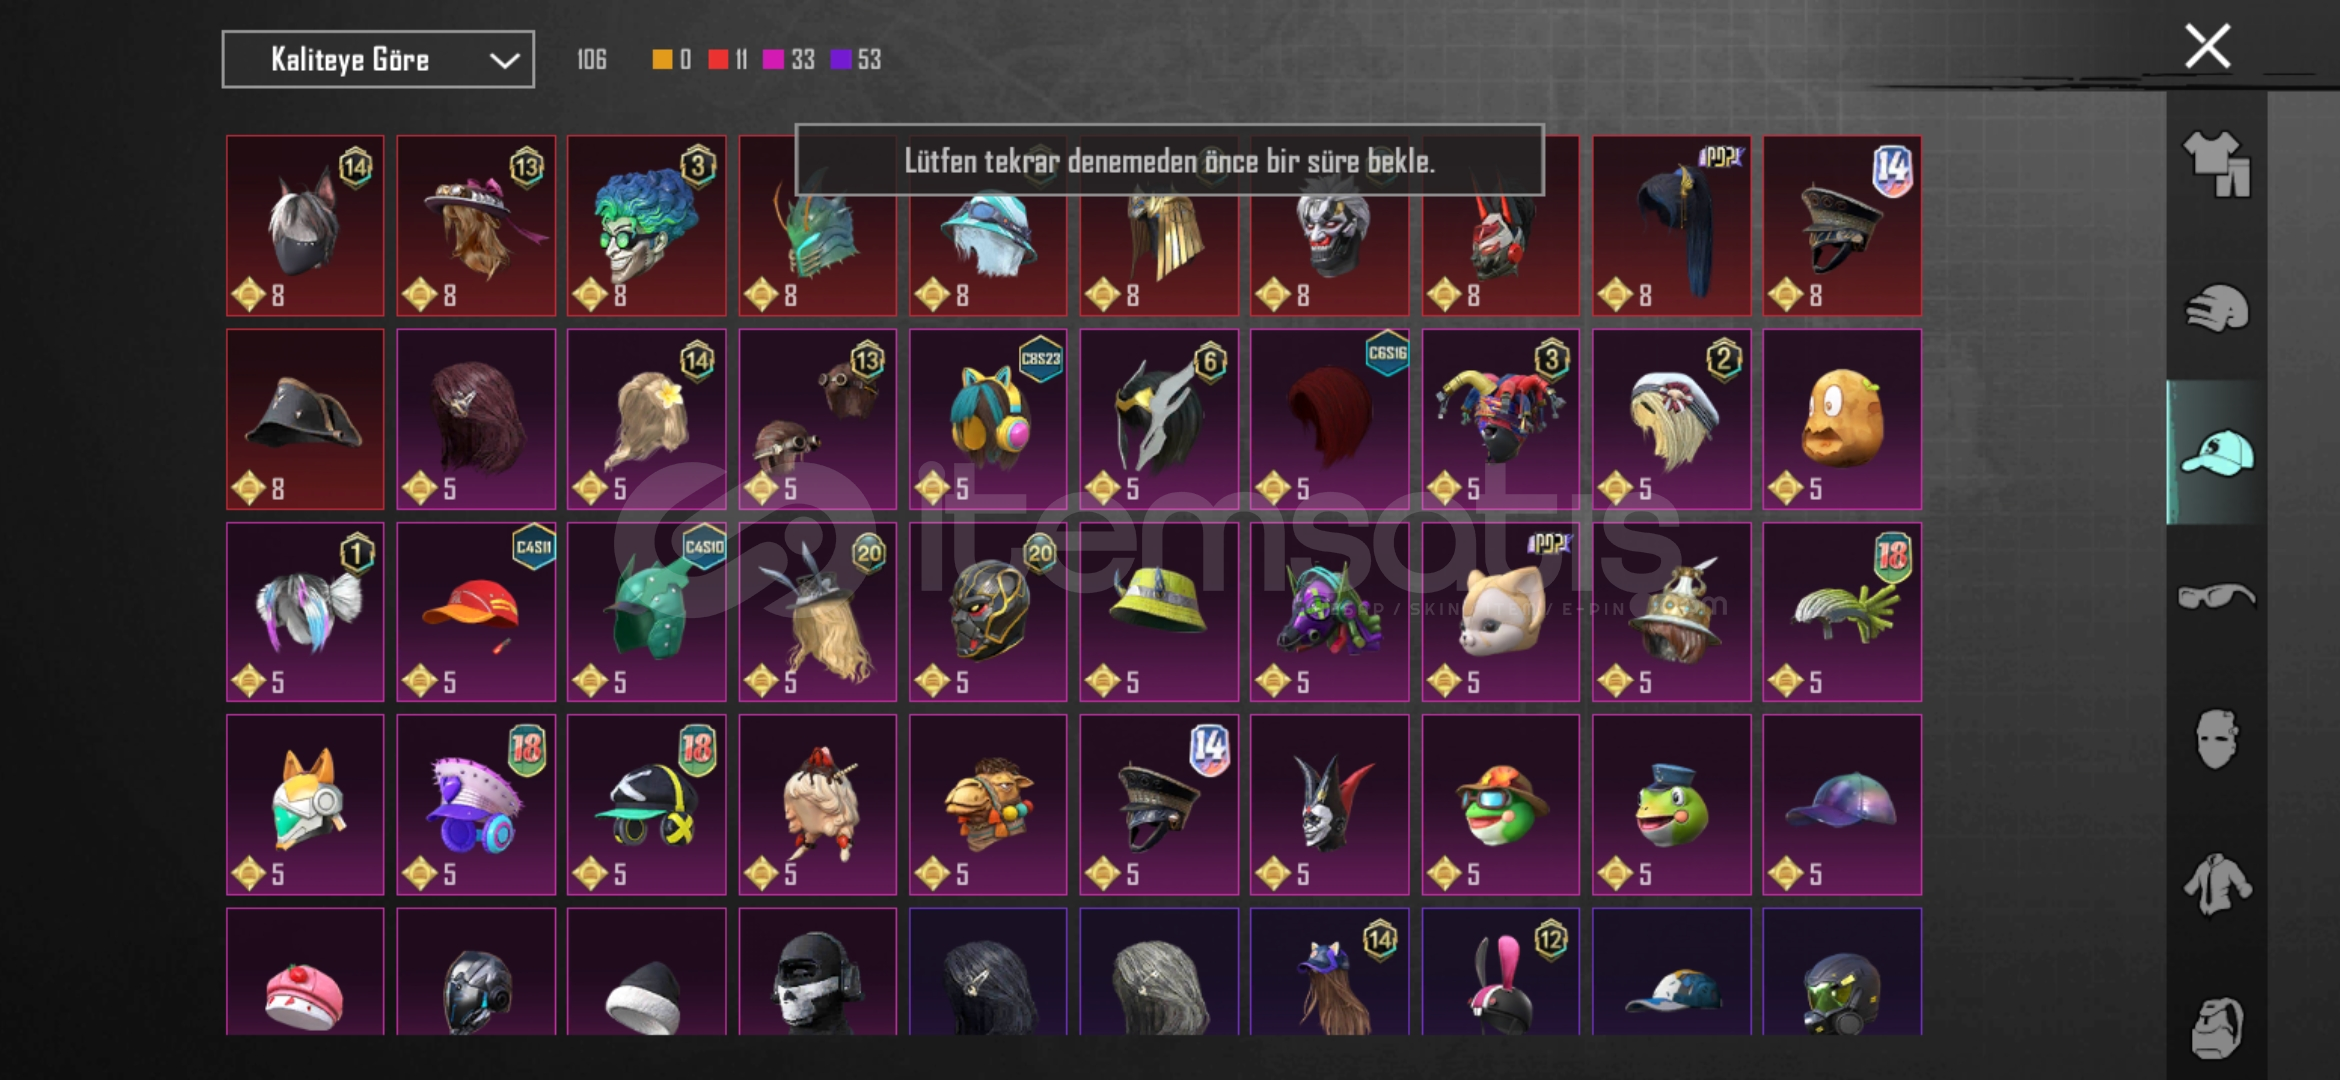Select the potato head headgear item

1842,419
